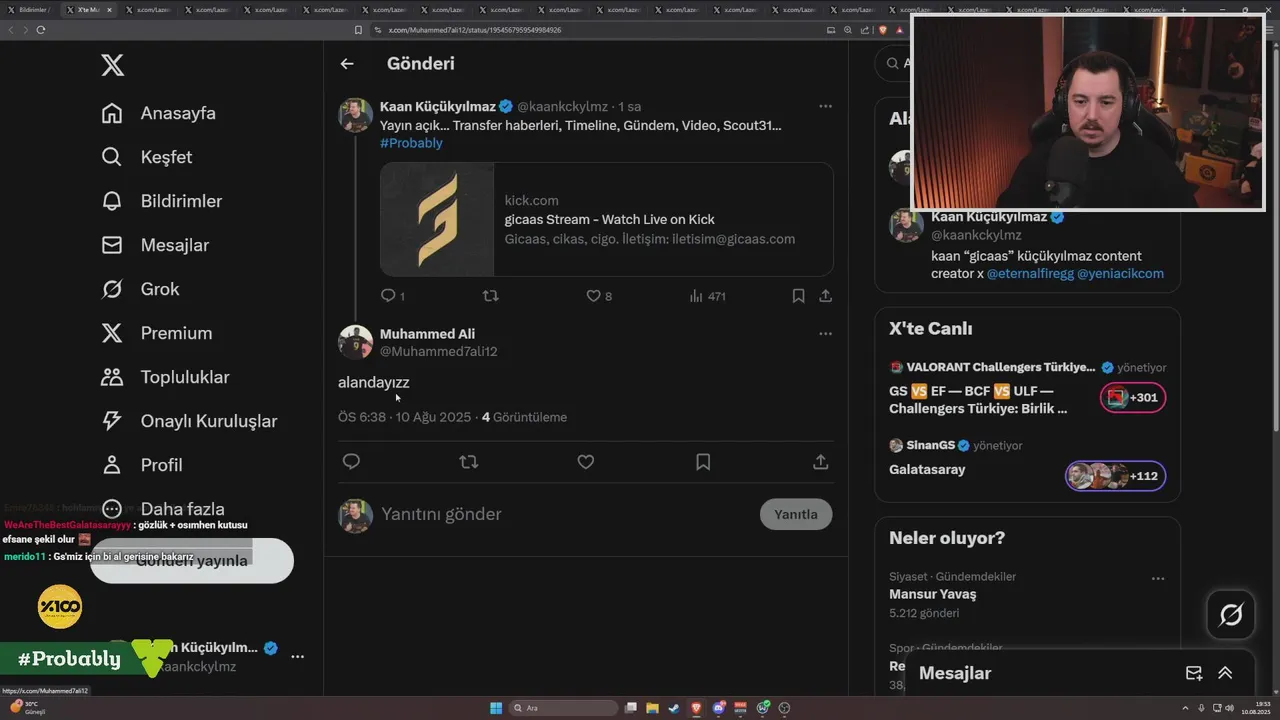Open Onaylı Kuruluşlar page

189,421
